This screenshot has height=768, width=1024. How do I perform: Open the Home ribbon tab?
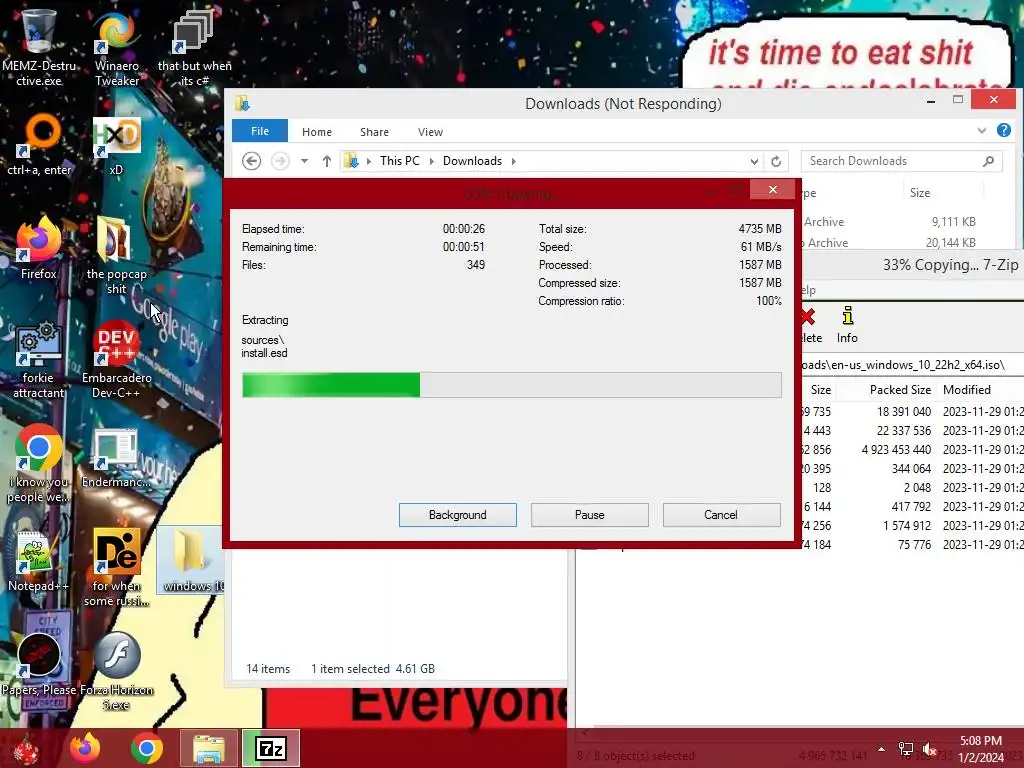(x=317, y=132)
